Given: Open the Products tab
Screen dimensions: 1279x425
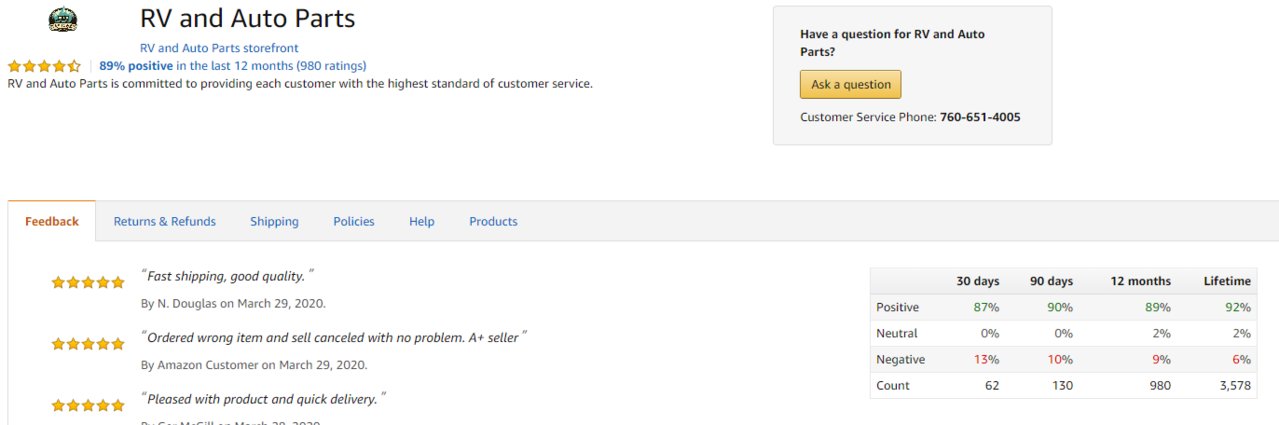Looking at the screenshot, I should 494,221.
